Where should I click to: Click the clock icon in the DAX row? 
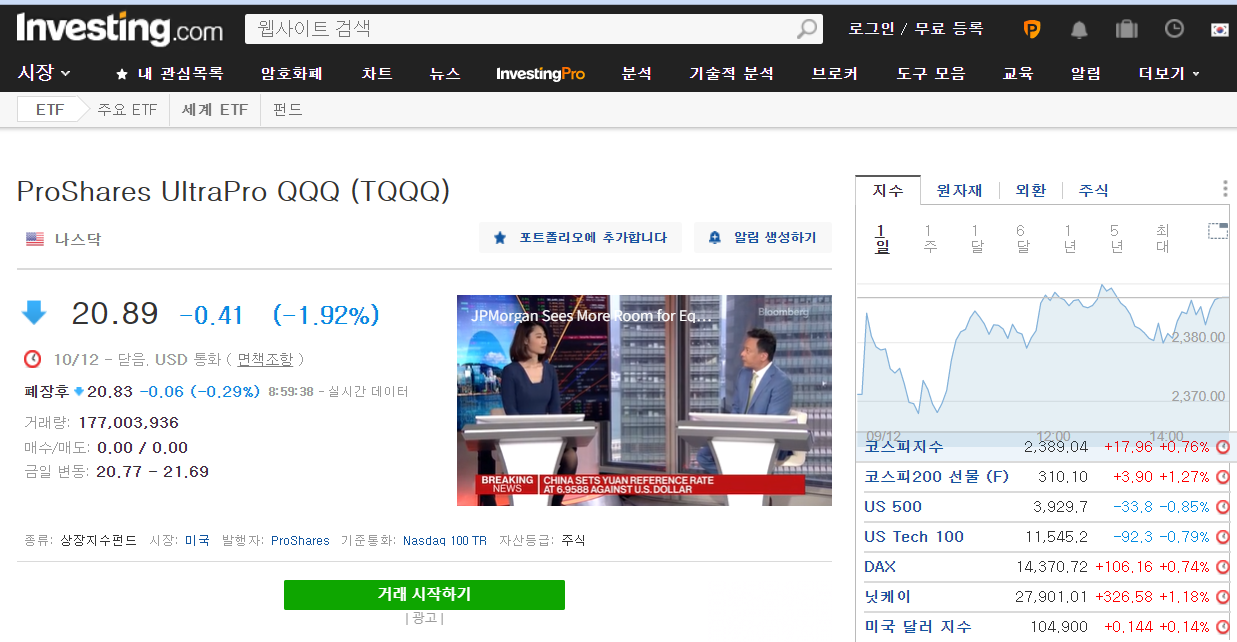1223,567
